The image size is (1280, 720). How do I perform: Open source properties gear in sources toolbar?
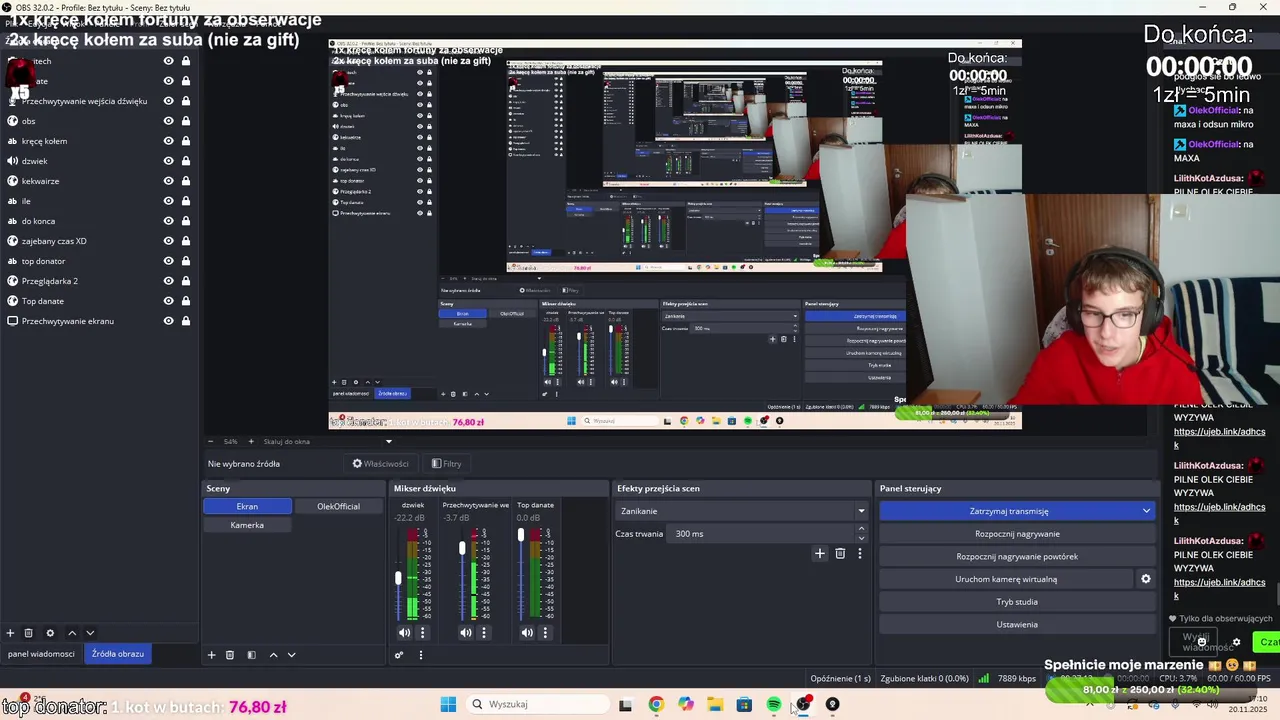50,633
